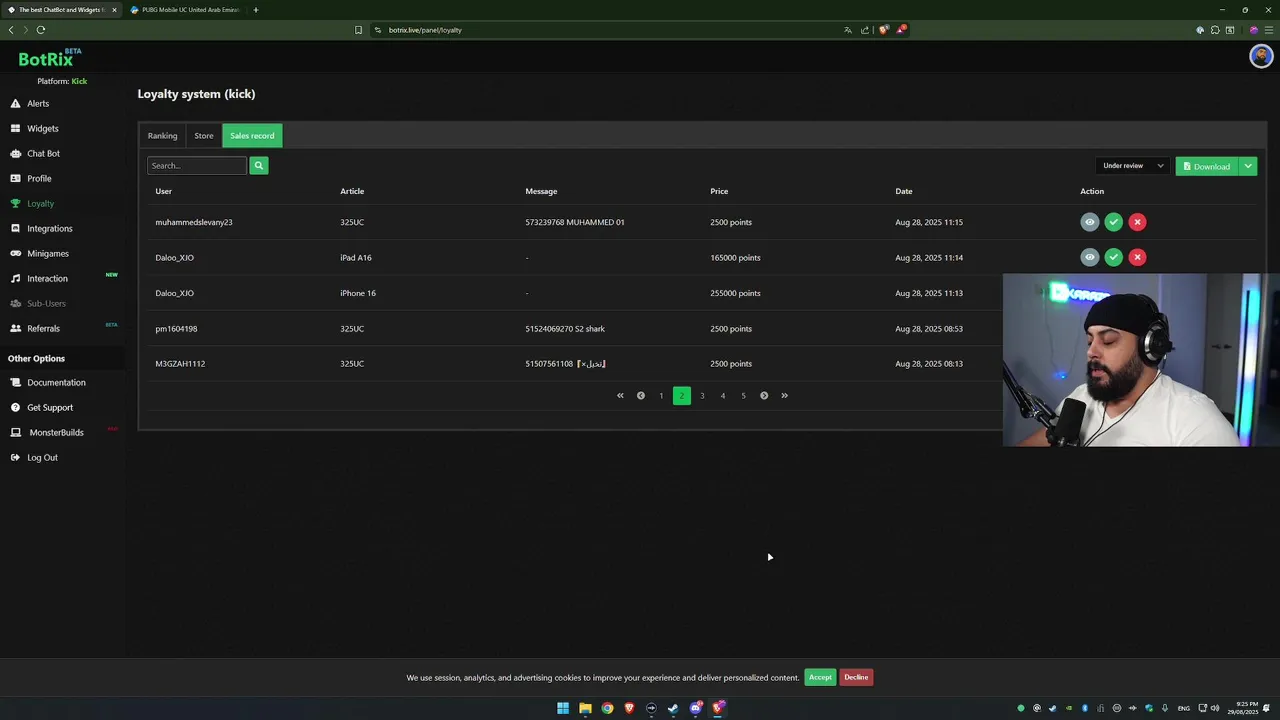Click message 51524069270 S2 shark

565,328
